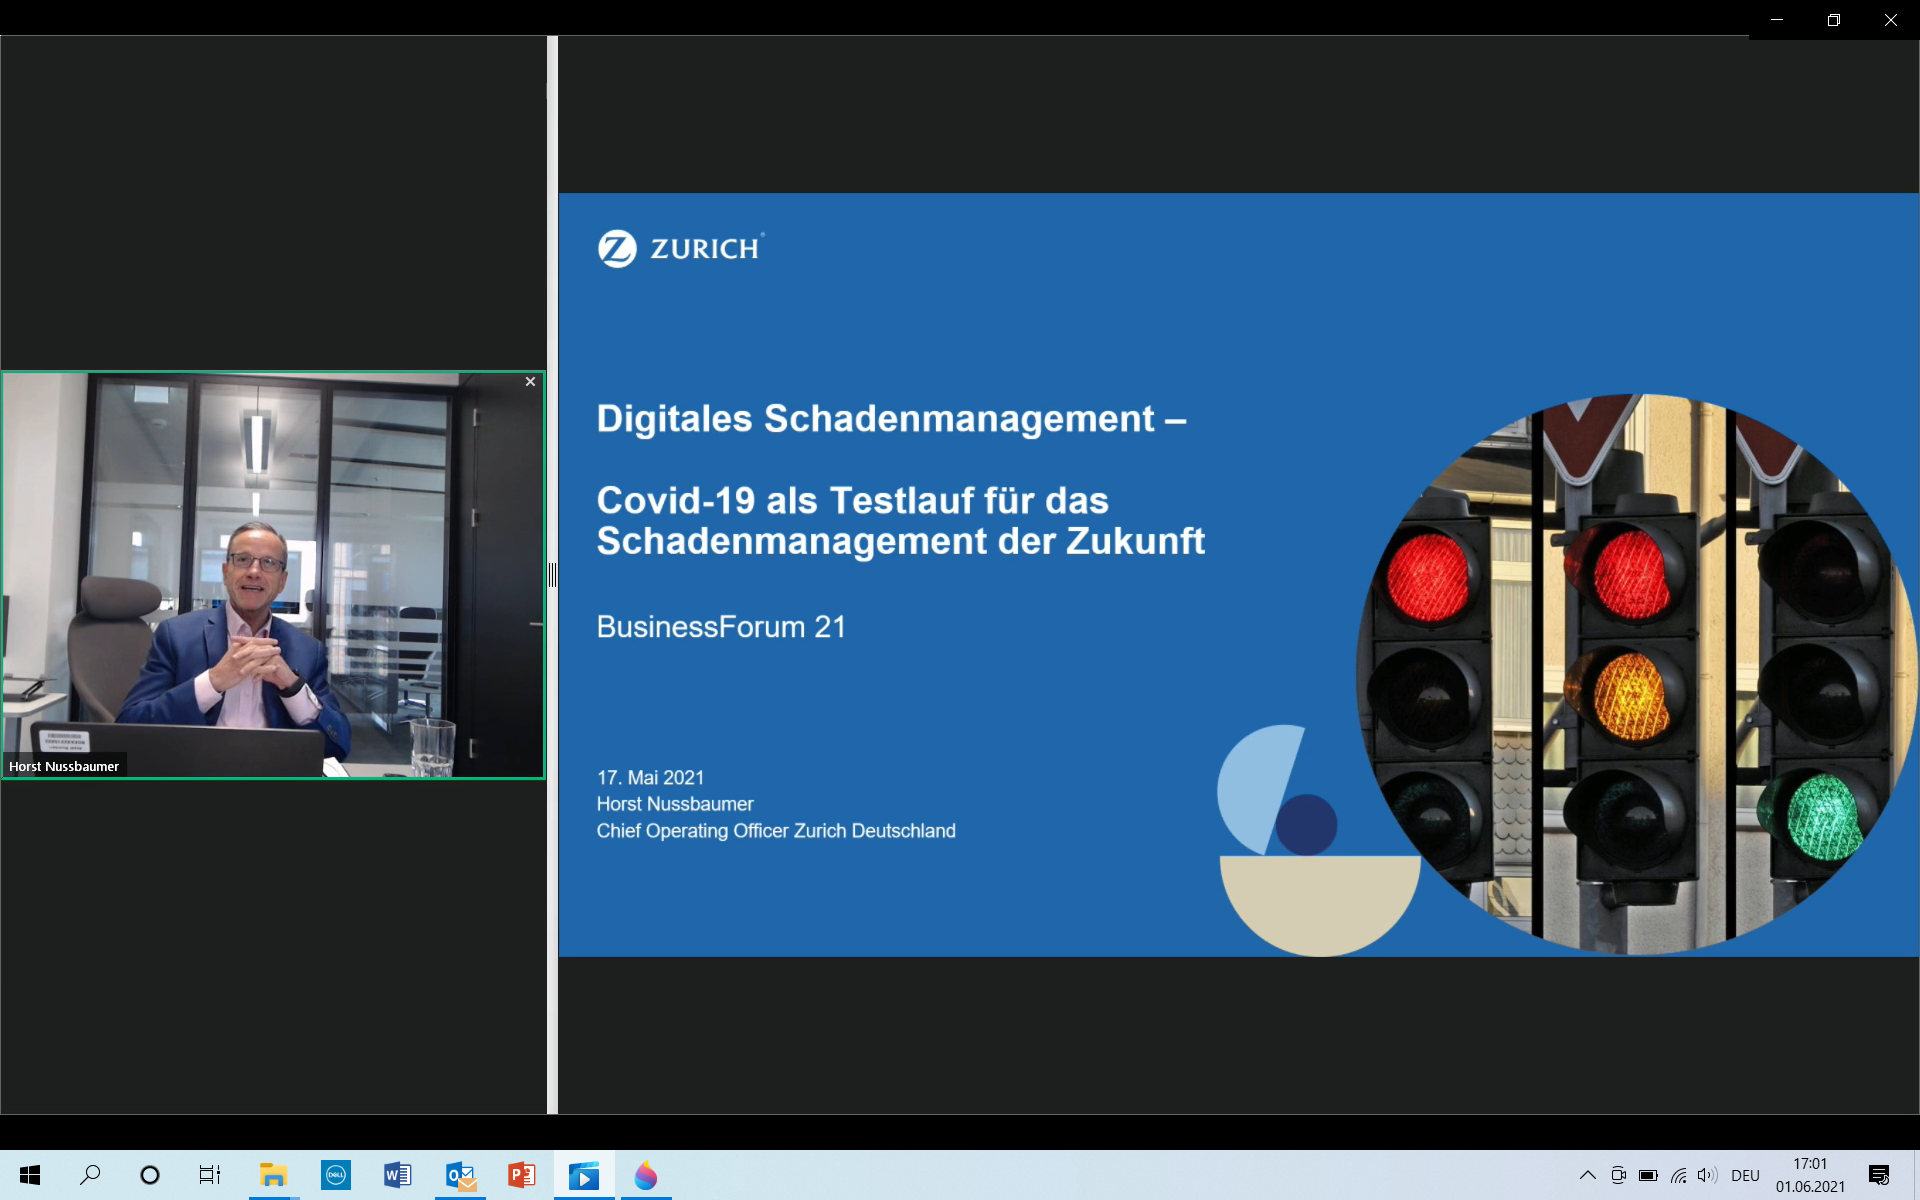
Task: Open File Explorer from the taskbar
Action: coord(273,1175)
